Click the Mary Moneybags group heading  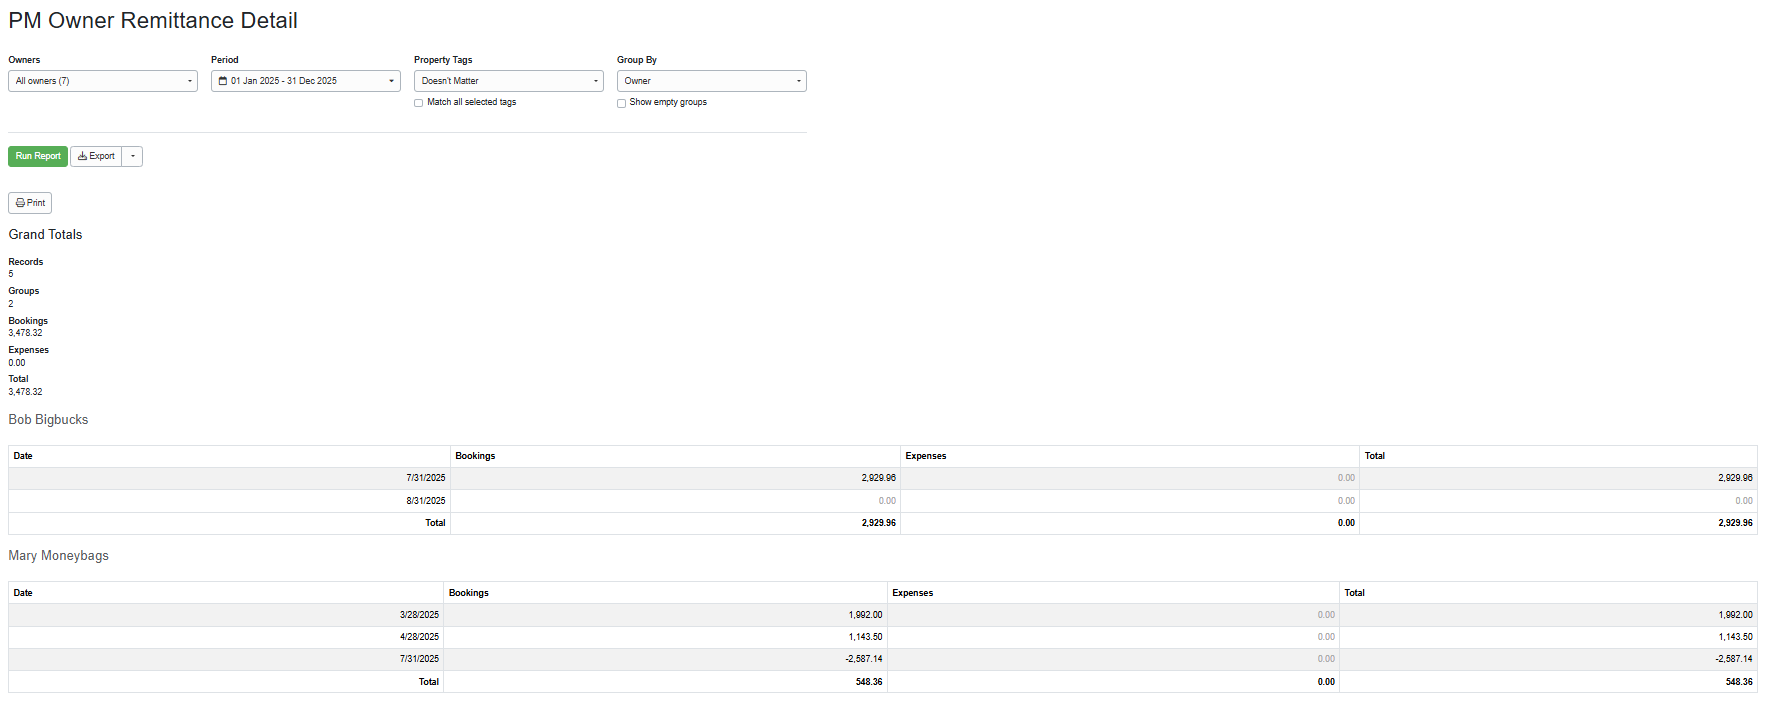click(59, 556)
